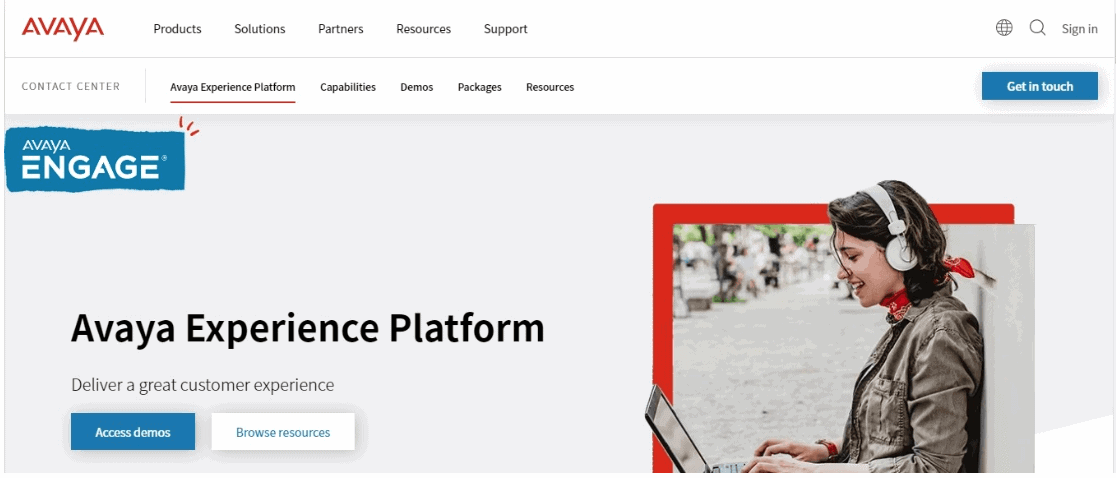Go to the Capabilities tab
1116x478 pixels.
(x=348, y=87)
